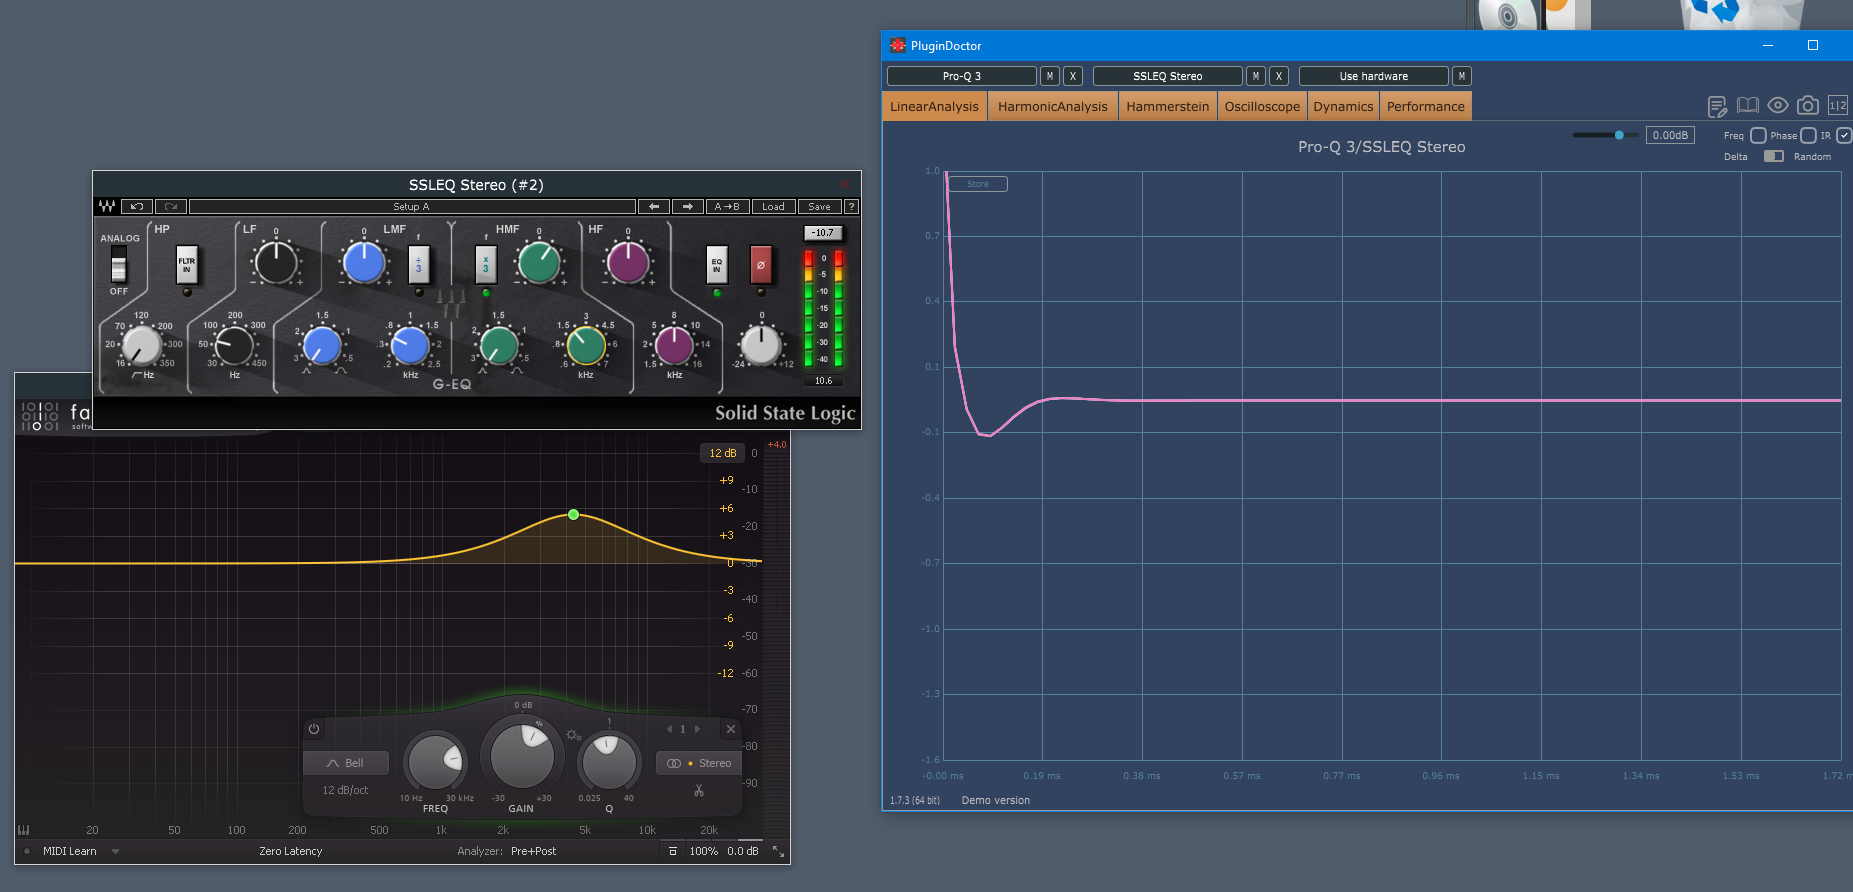Open the Bell filter shape dropdown
The width and height of the screenshot is (1853, 892).
[346, 763]
